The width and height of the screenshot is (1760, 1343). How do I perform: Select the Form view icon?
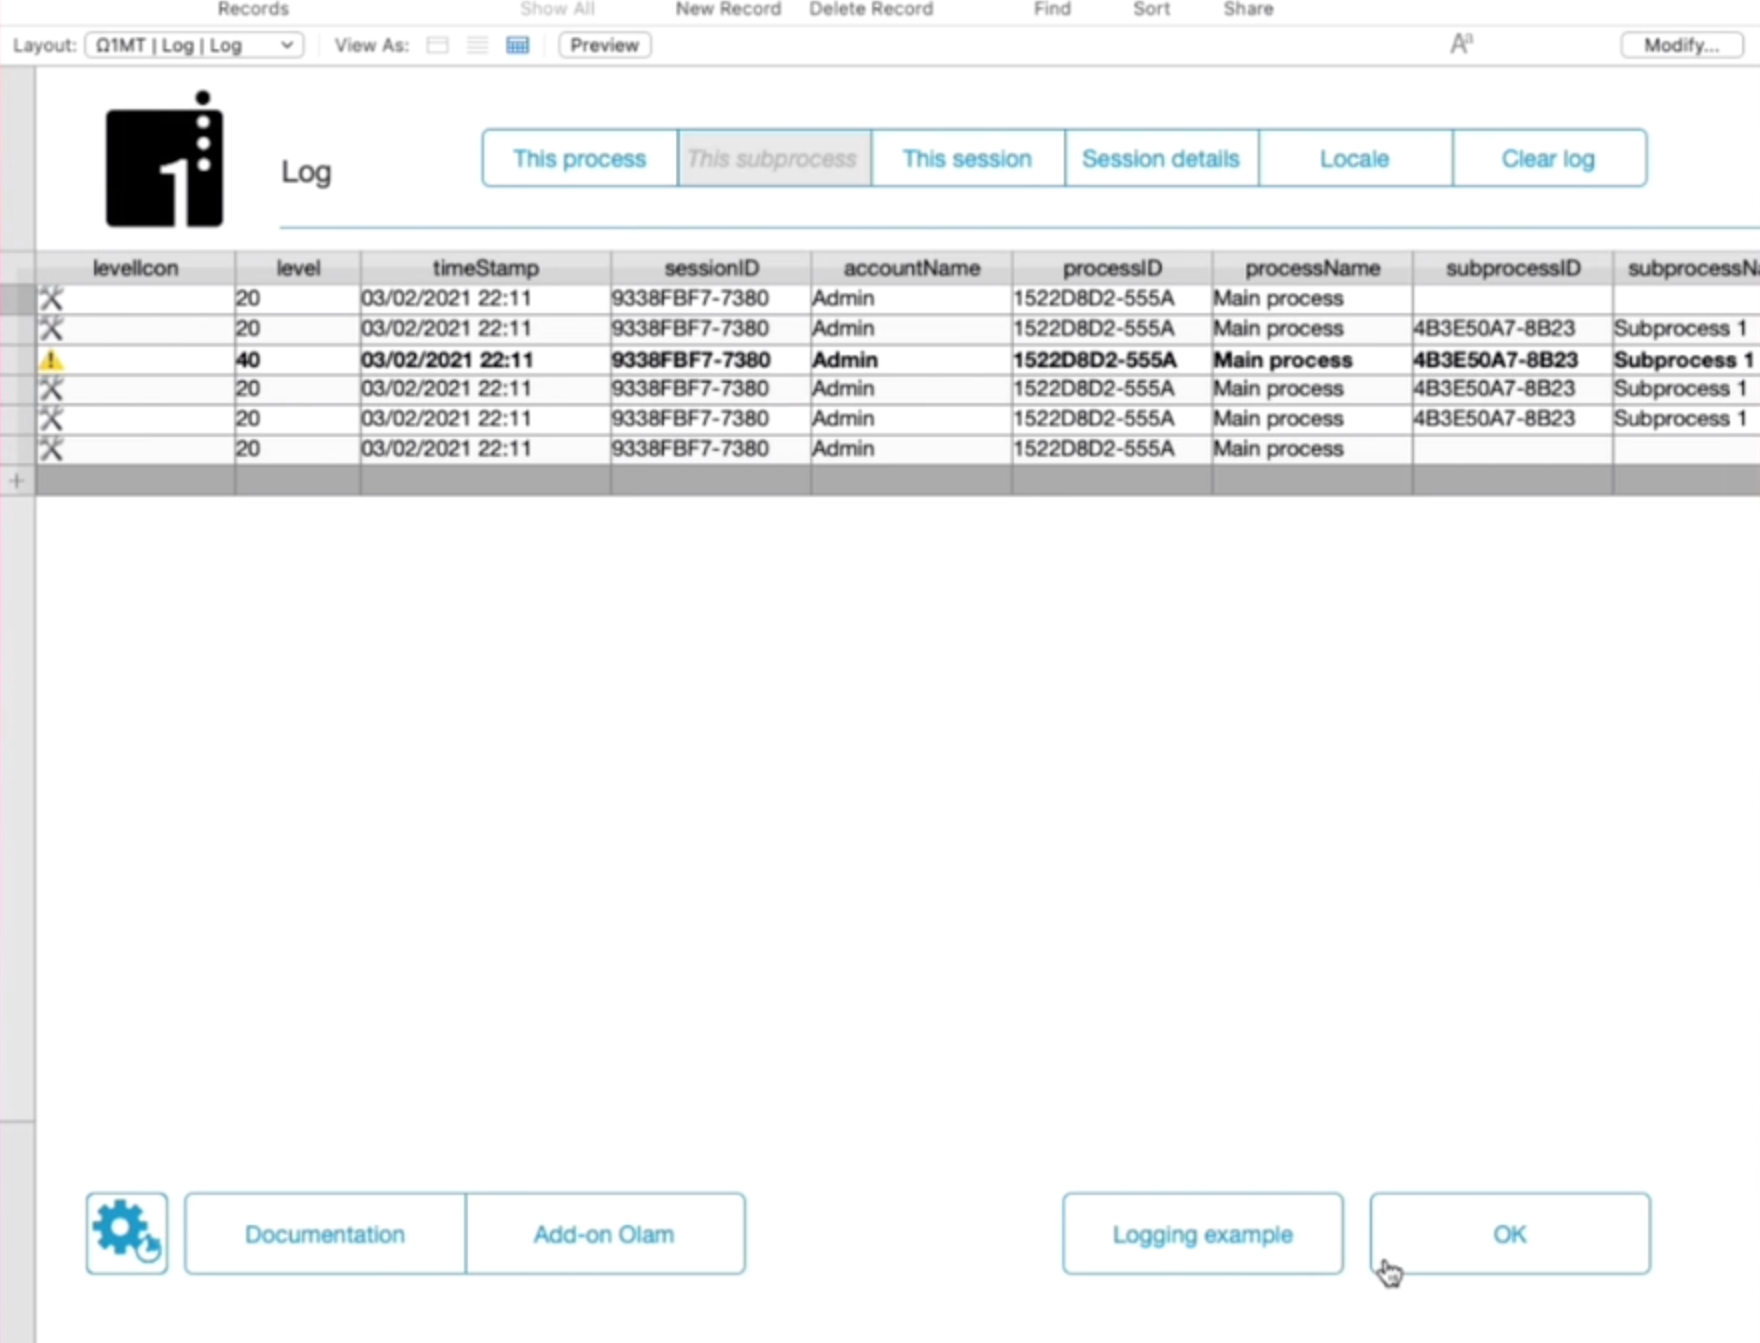tap(437, 45)
